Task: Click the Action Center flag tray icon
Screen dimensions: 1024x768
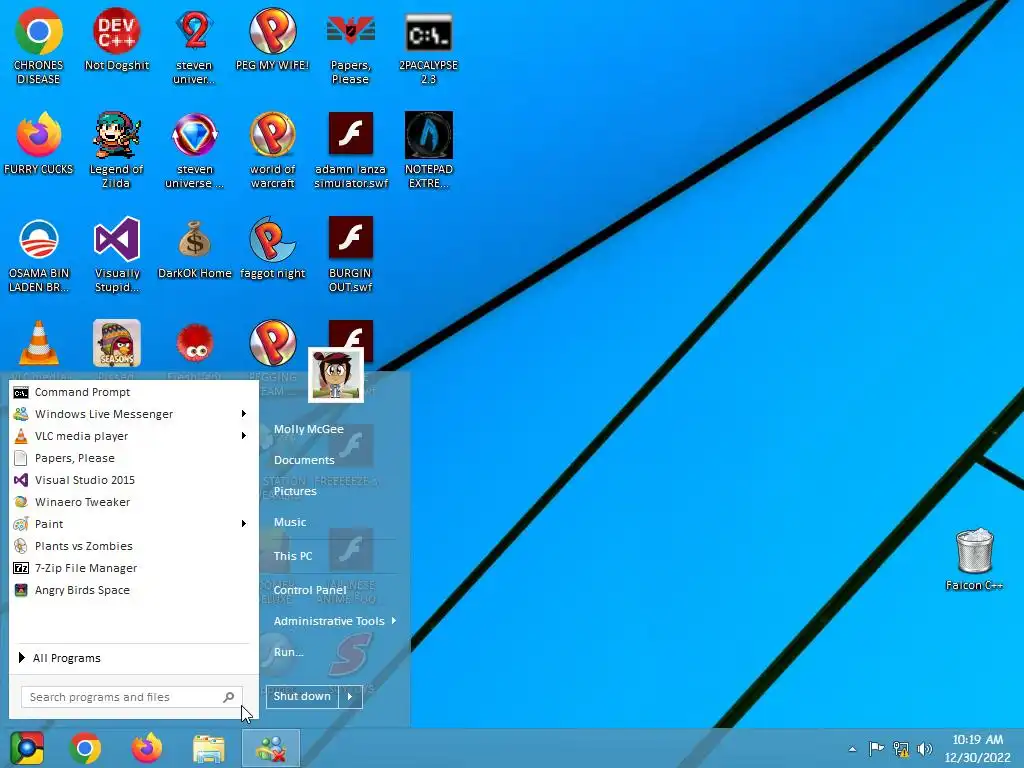Action: pos(876,748)
